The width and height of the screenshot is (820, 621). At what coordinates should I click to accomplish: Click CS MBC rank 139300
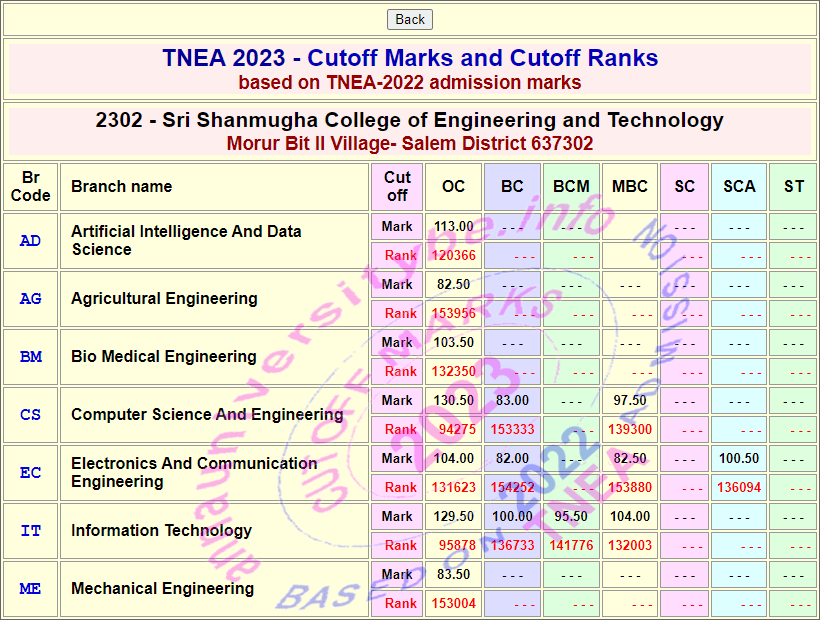point(630,430)
